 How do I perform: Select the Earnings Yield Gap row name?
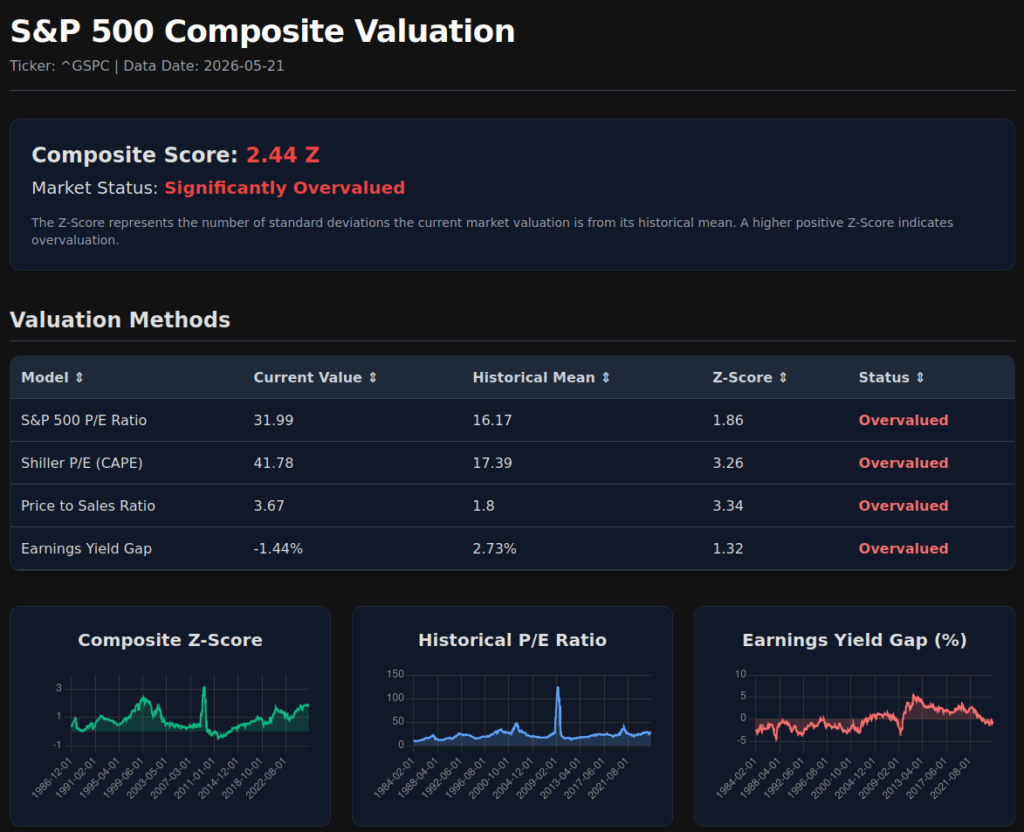pyautogui.click(x=86, y=549)
